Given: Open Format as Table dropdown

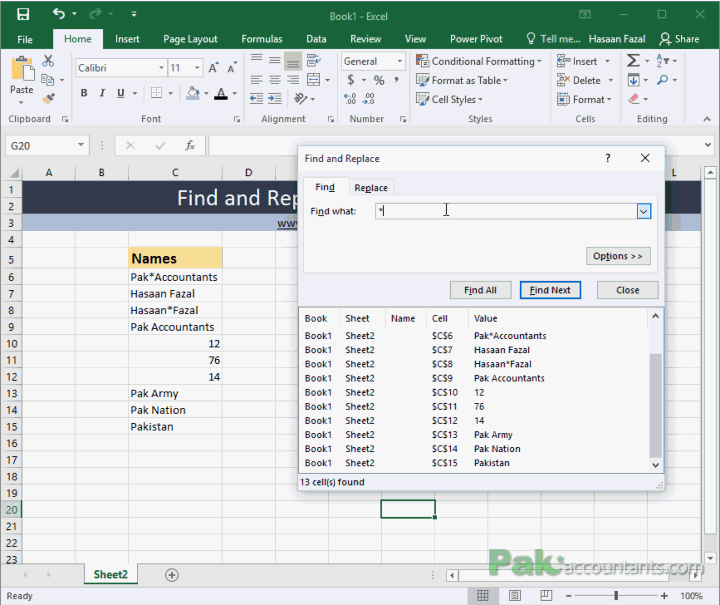Looking at the screenshot, I should [462, 80].
